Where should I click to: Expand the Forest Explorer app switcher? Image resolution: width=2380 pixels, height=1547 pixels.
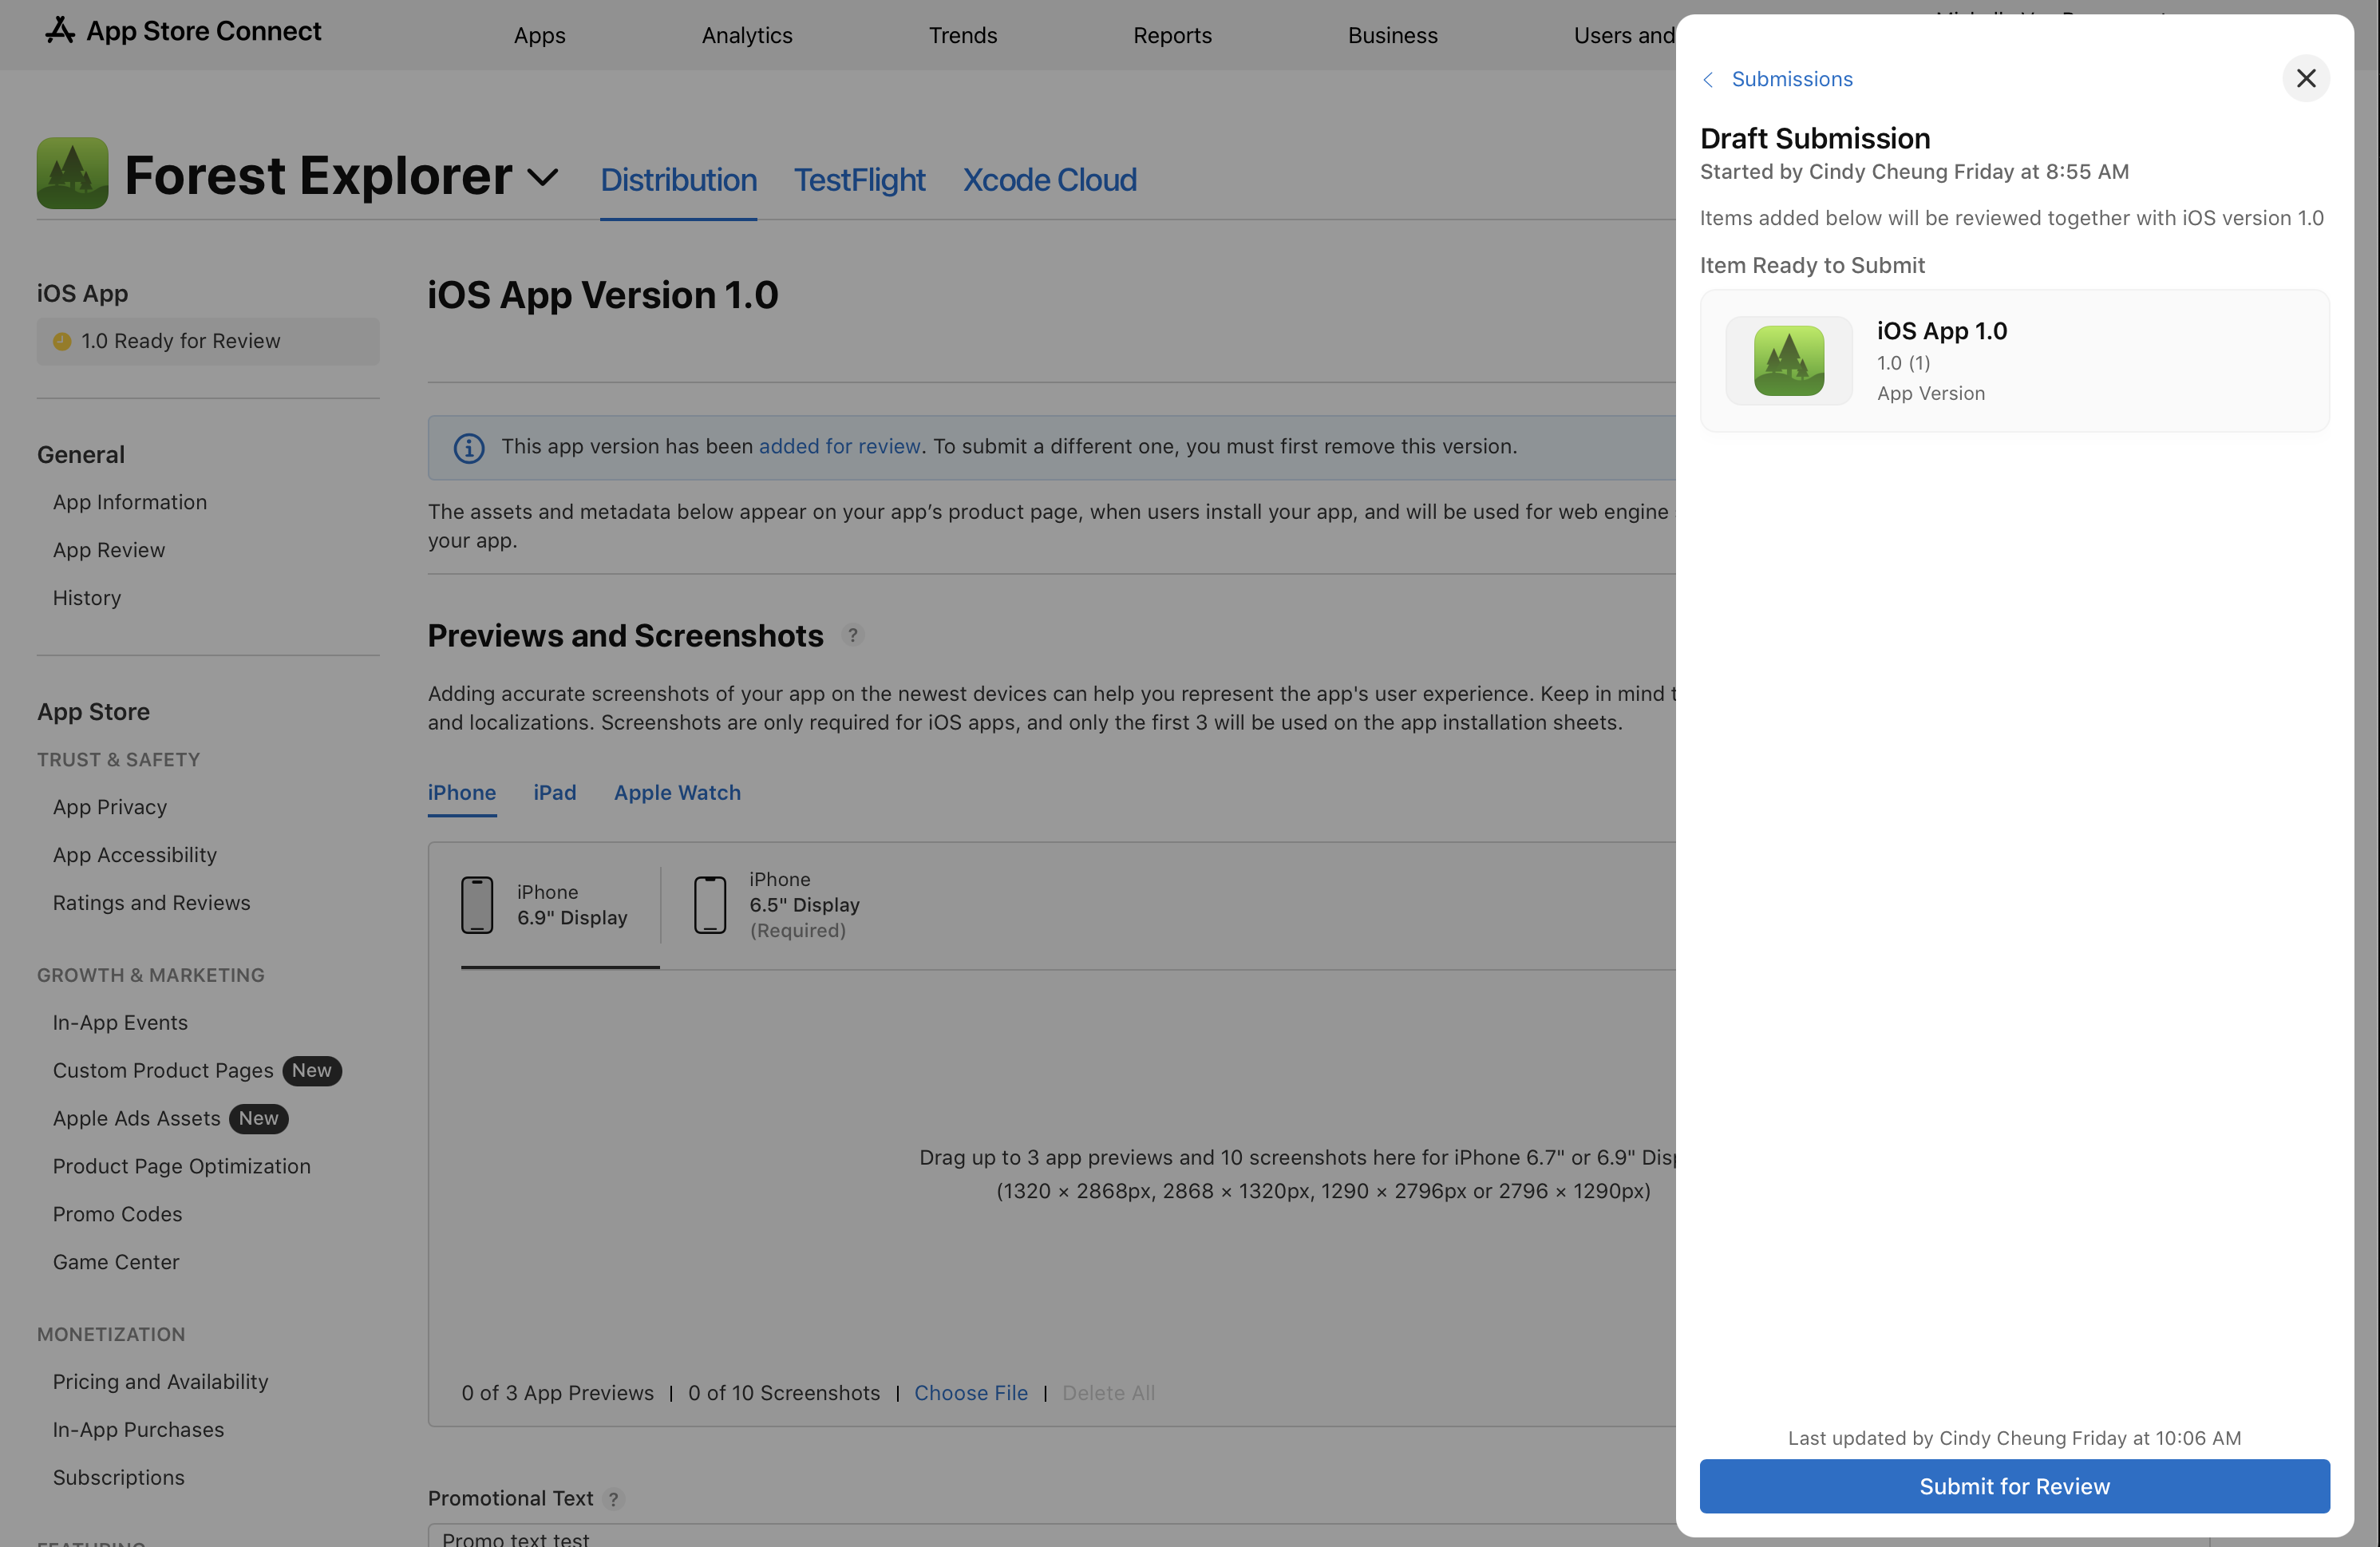click(542, 177)
